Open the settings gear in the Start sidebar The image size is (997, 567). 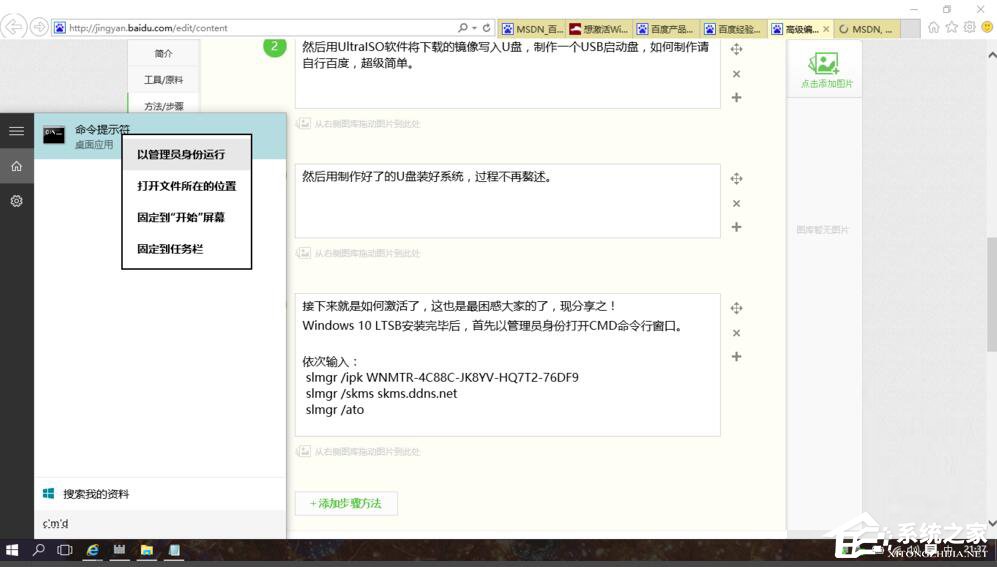pos(16,201)
